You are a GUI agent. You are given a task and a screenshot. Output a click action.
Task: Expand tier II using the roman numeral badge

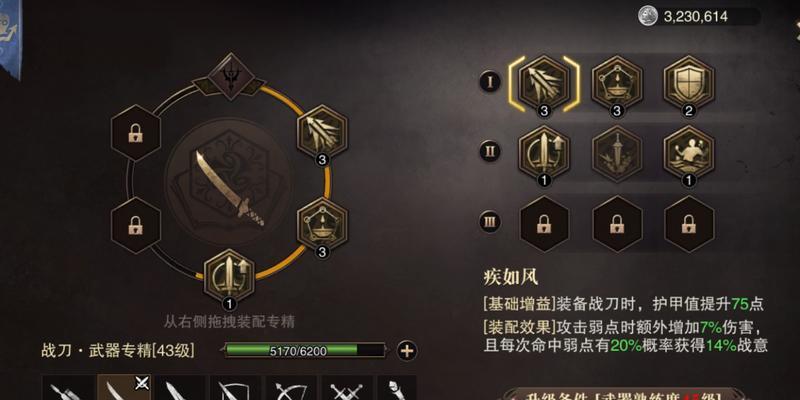click(490, 152)
